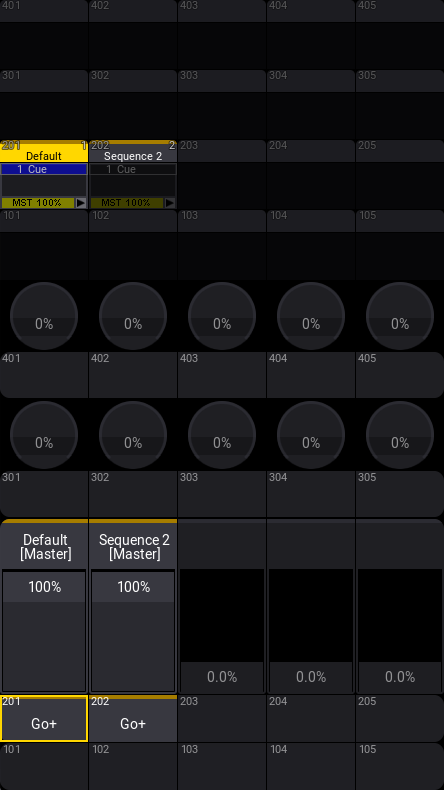Click the MST 100% bar on Sequence 2

click(126, 203)
